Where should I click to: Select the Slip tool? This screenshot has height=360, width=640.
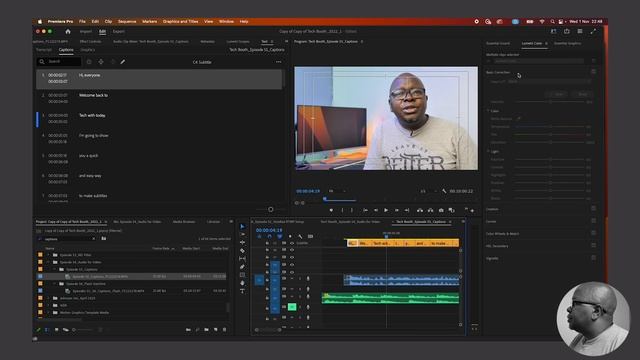pyautogui.click(x=242, y=259)
